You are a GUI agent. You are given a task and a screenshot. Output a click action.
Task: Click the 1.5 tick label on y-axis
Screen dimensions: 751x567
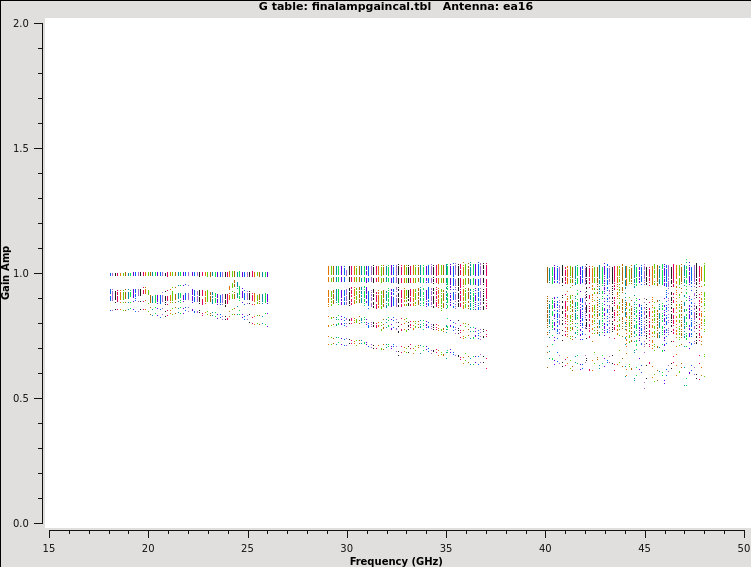20,148
